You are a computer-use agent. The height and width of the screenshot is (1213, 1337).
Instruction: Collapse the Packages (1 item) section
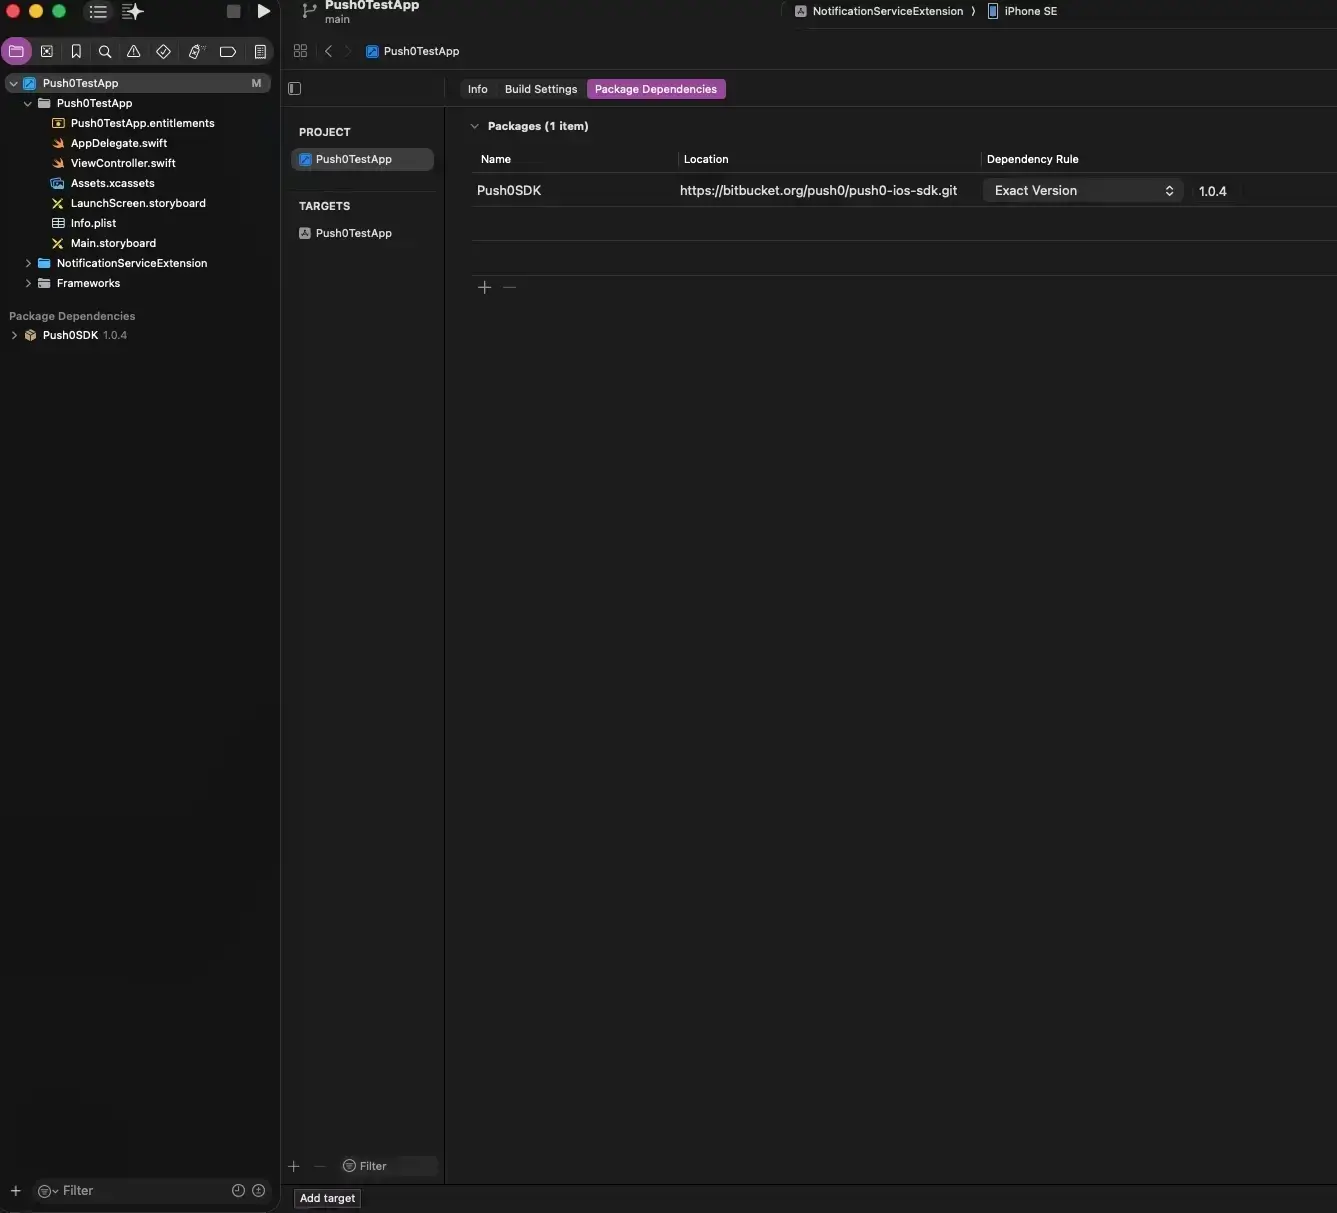[475, 126]
